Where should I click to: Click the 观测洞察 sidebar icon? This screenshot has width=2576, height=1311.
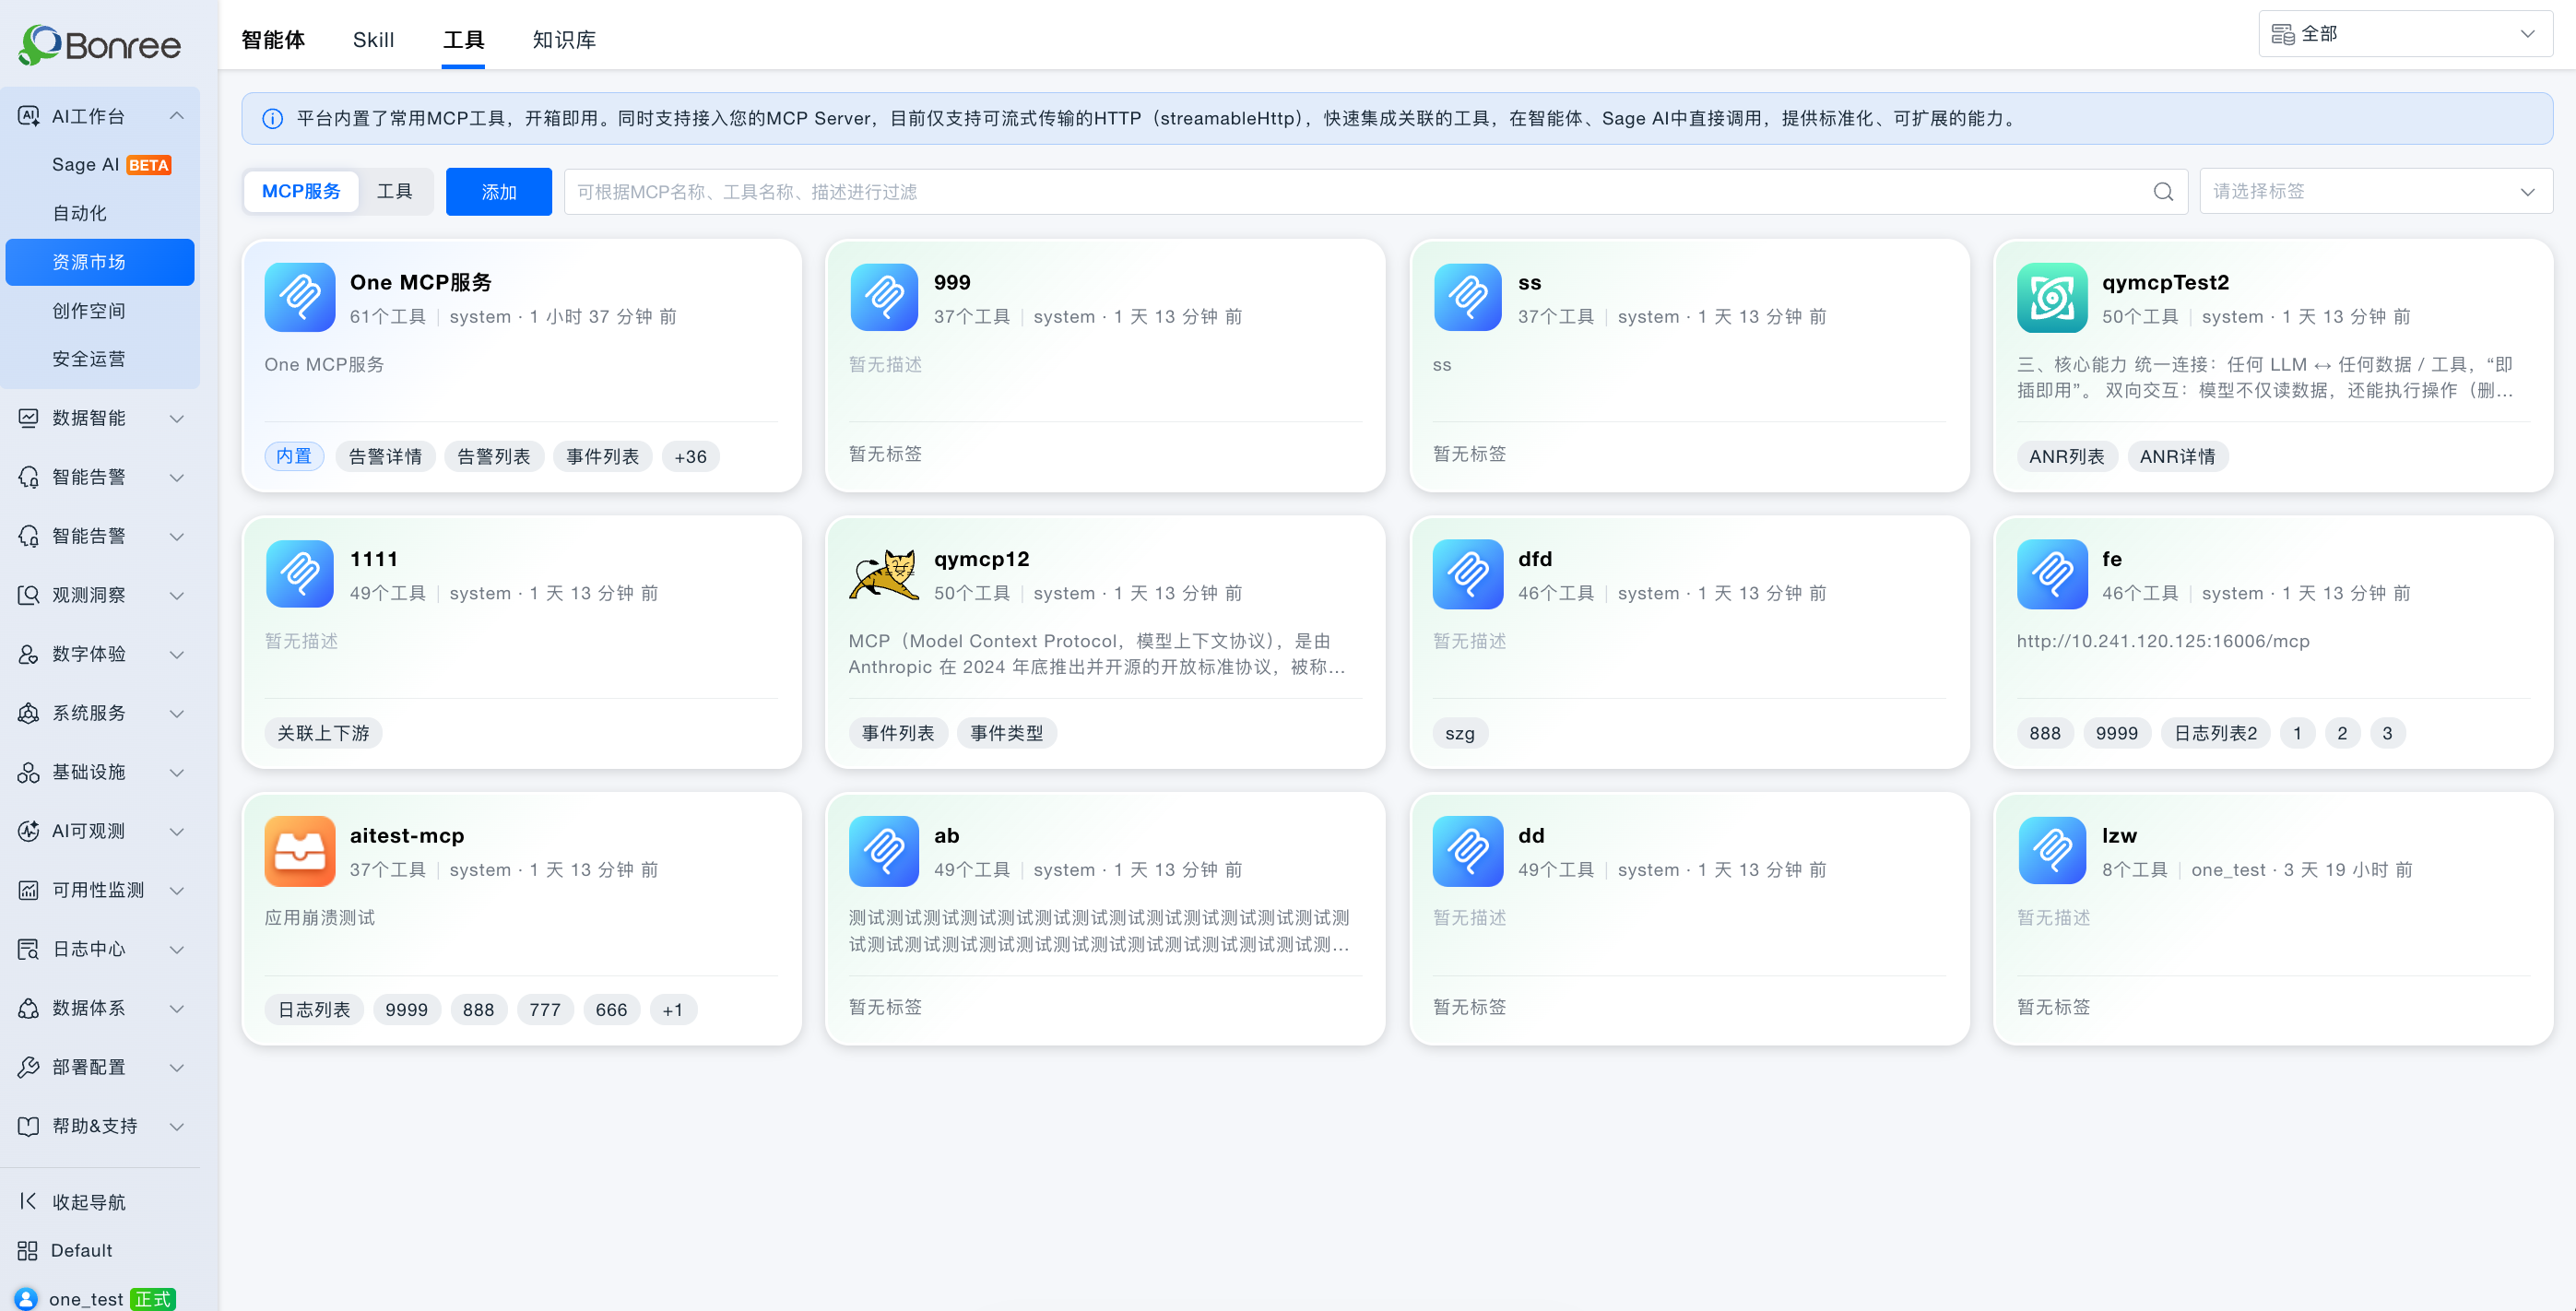(29, 595)
